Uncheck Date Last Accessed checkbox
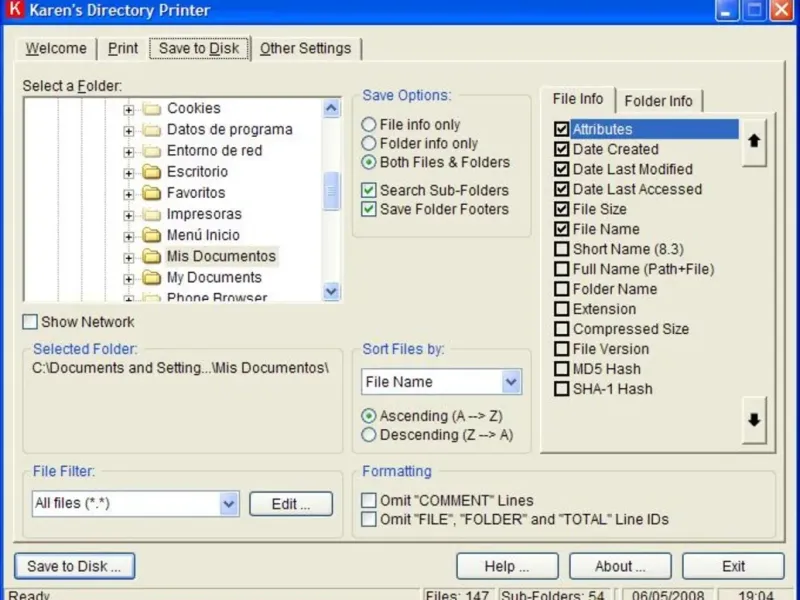The height and width of the screenshot is (600, 800). point(561,189)
